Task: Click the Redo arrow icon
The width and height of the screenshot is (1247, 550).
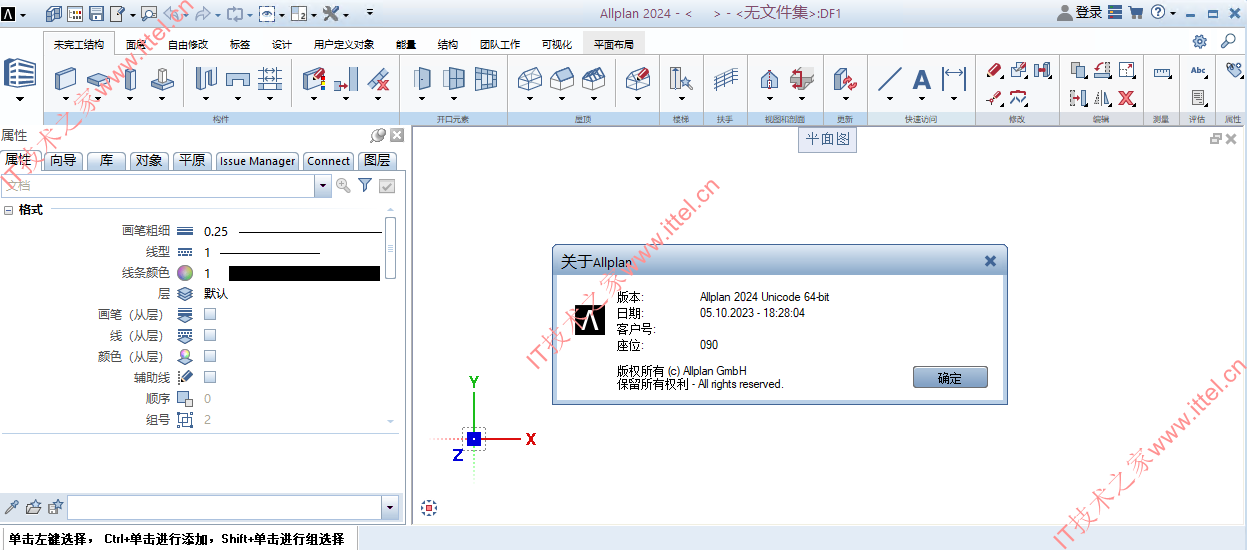Action: click(x=203, y=13)
